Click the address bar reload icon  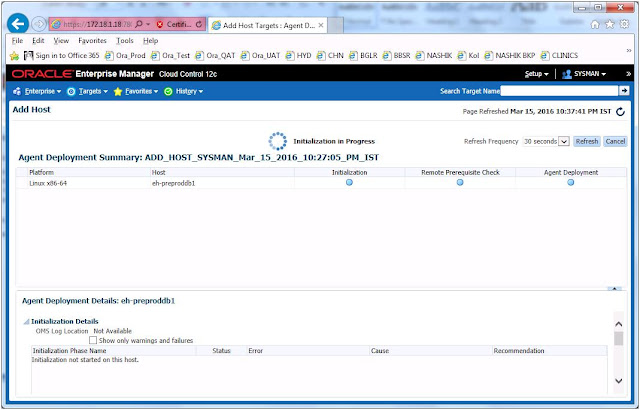point(198,24)
